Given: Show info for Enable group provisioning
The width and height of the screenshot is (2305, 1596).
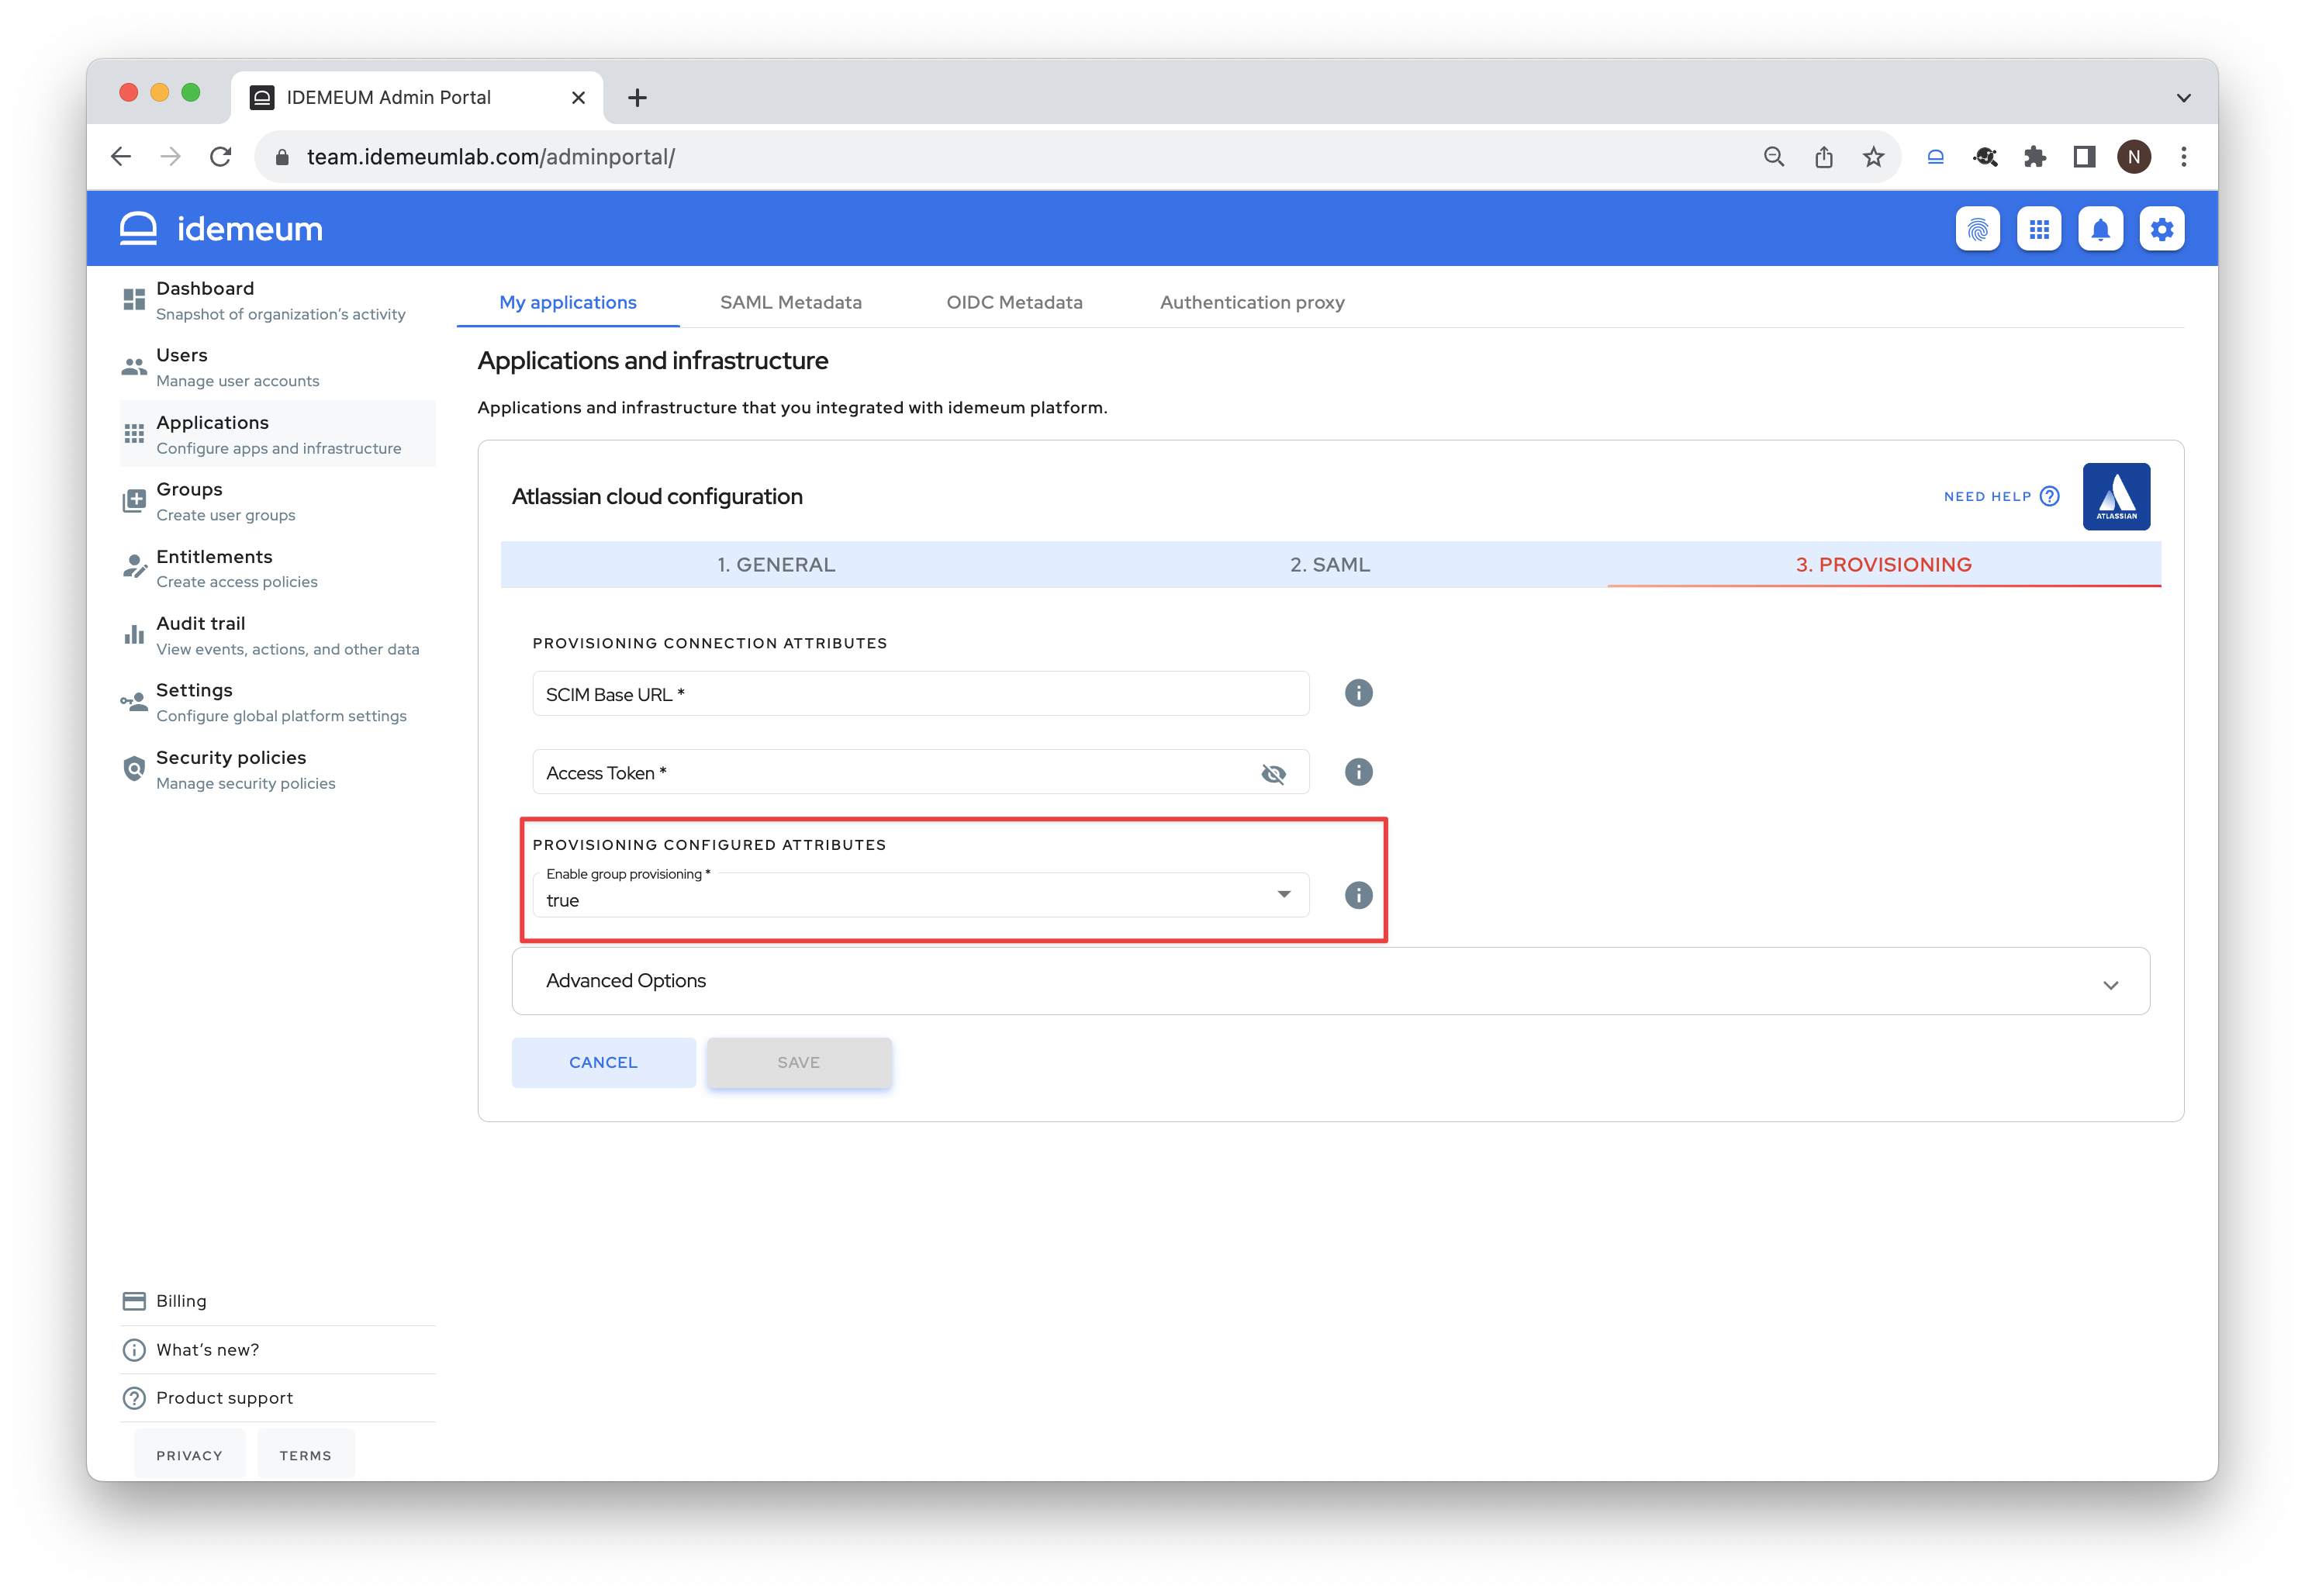Looking at the screenshot, I should click(1358, 895).
